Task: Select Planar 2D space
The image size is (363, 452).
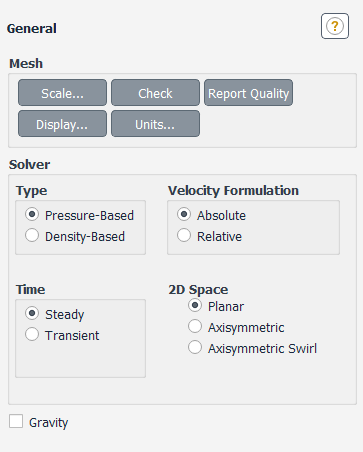Action: 195,305
